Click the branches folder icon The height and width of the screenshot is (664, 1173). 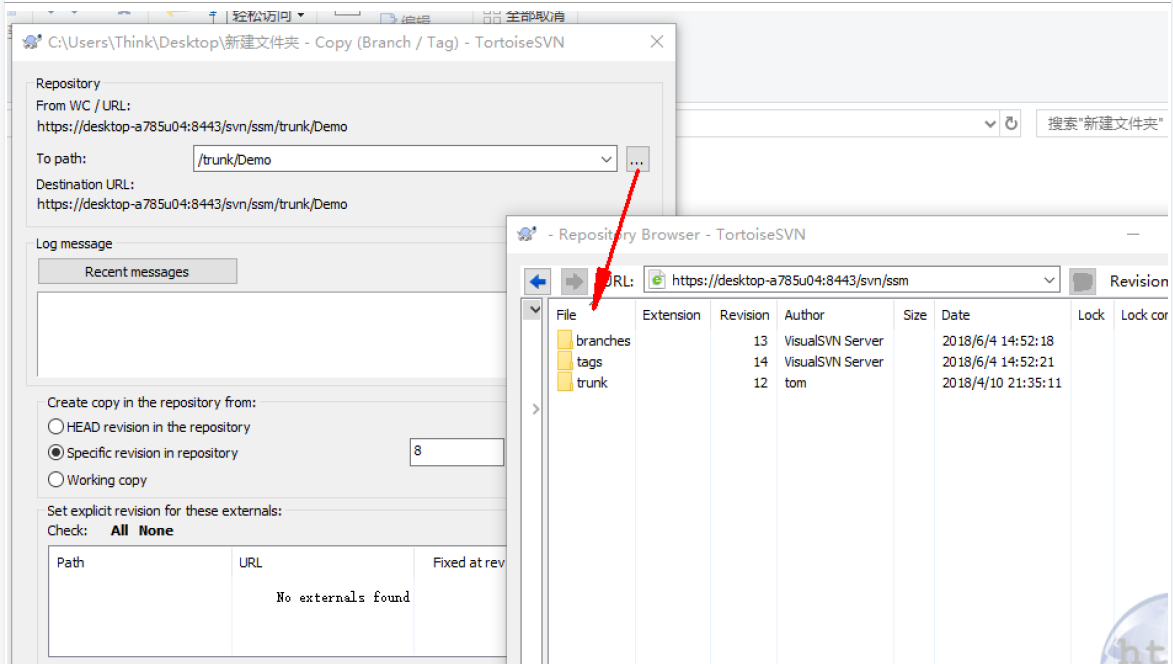click(x=564, y=340)
